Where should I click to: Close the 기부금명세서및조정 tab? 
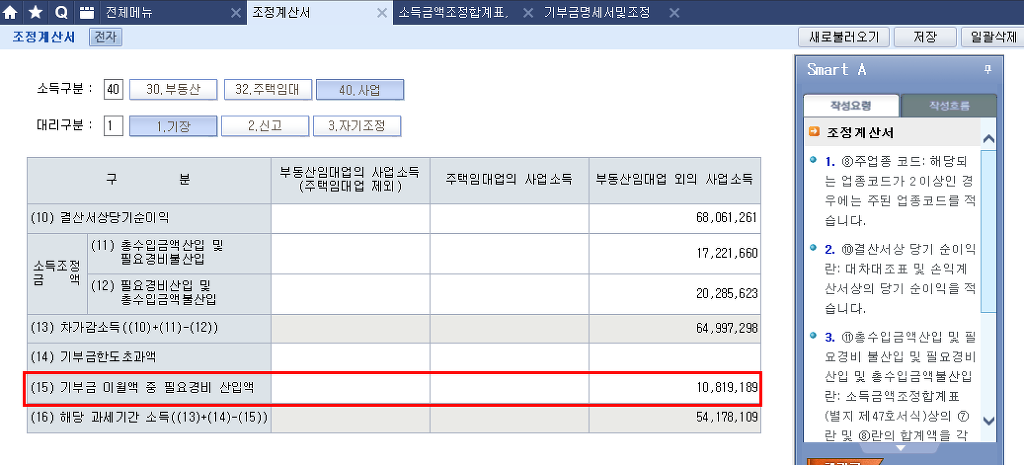click(x=675, y=12)
